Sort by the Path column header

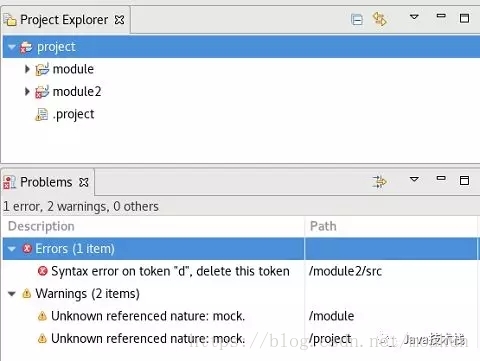391,226
